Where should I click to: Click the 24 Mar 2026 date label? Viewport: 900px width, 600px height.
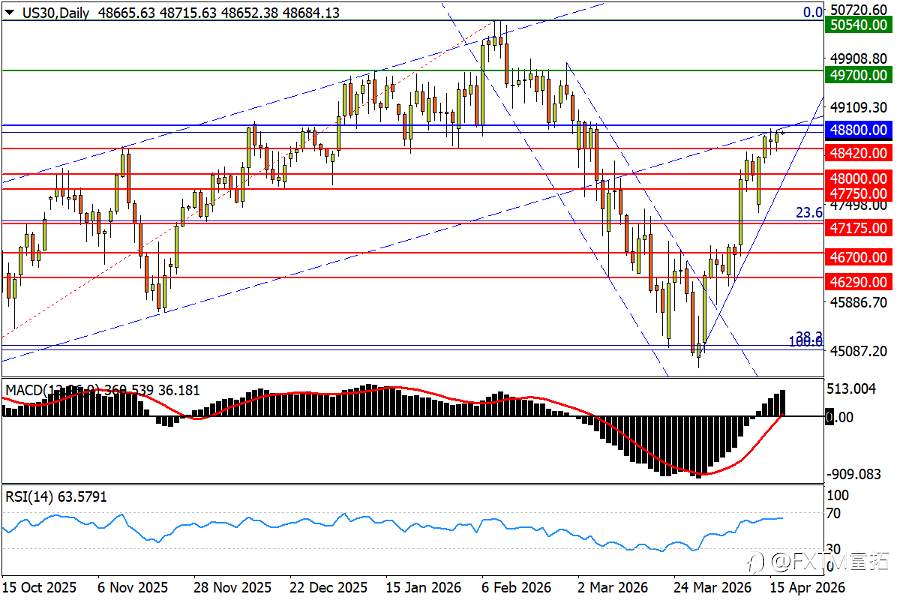coord(712,587)
